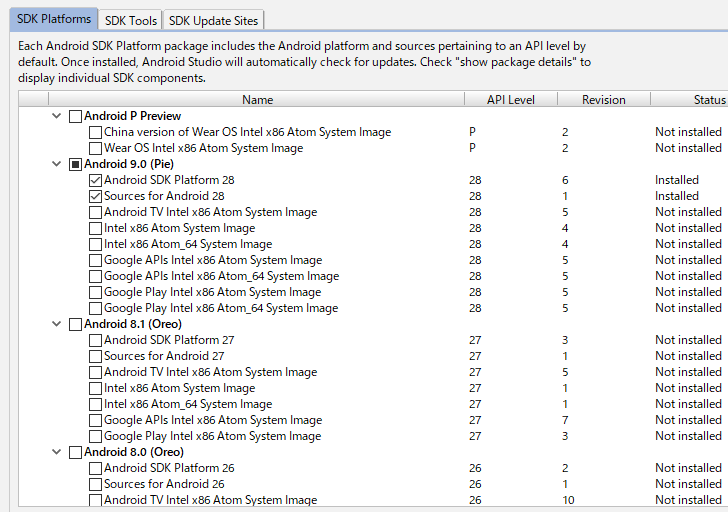
Task: Check Android TV Intel x86 image API 26
Action: 95,500
